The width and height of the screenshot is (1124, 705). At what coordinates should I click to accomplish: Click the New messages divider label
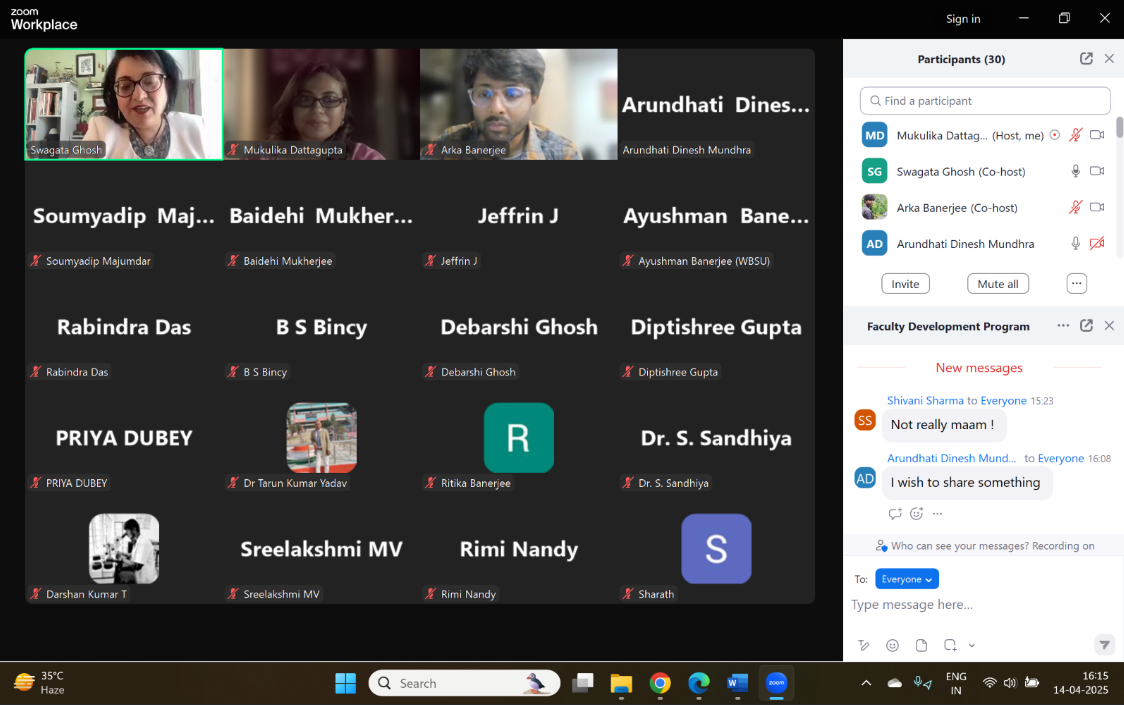[978, 368]
